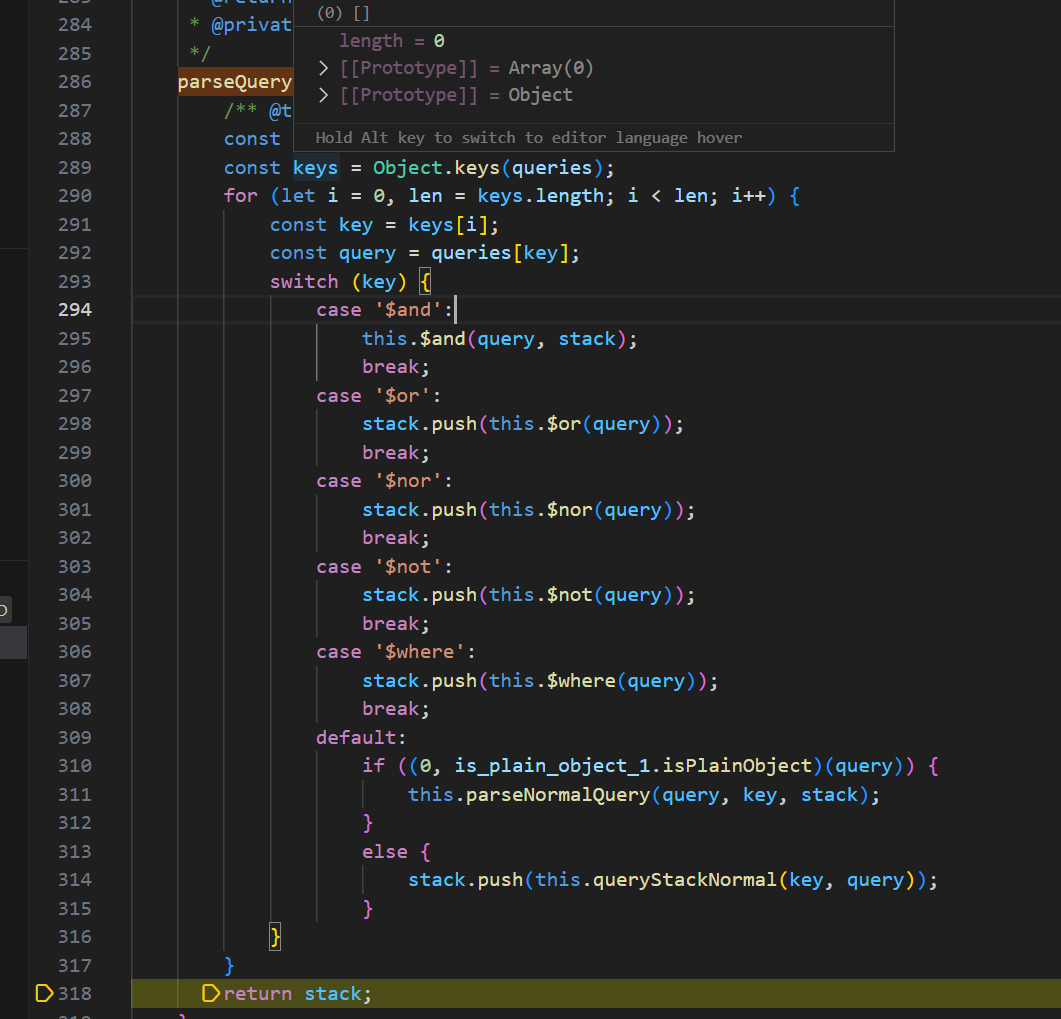Click the yellow debug pointer glyph beside line 318
Viewport: 1061px width, 1019px height.
coord(44,993)
